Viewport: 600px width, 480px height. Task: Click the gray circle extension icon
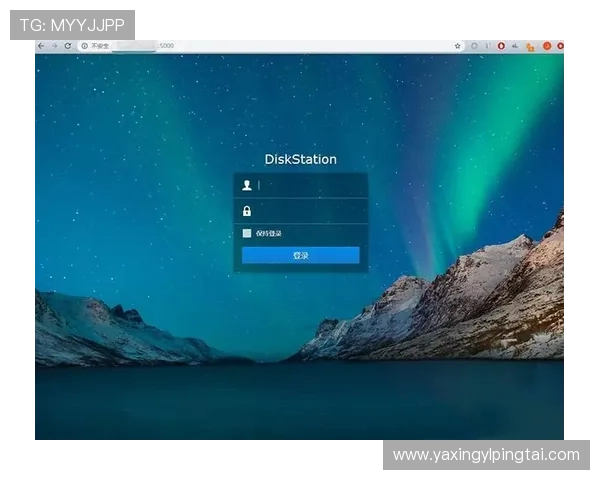pos(473,46)
